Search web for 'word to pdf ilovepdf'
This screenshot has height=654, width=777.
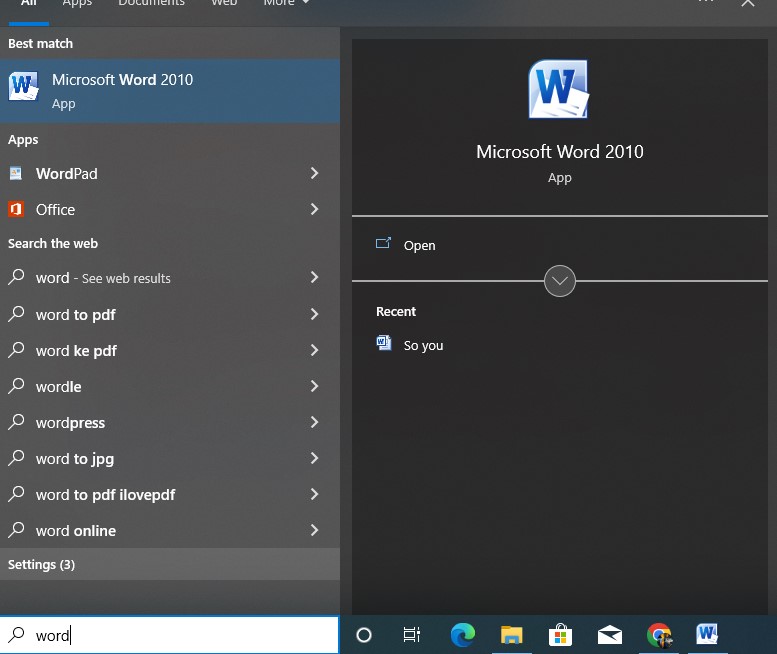(169, 494)
